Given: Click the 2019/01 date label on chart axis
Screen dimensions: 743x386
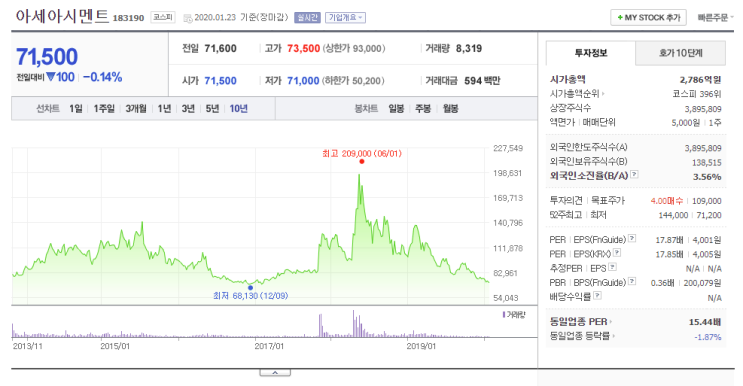Looking at the screenshot, I should [x=421, y=346].
